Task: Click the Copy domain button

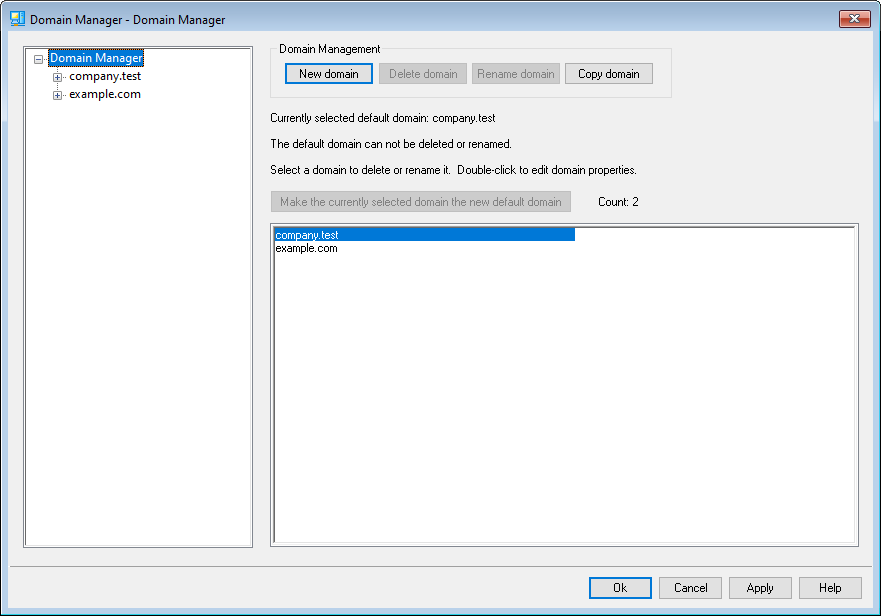Action: [x=608, y=74]
